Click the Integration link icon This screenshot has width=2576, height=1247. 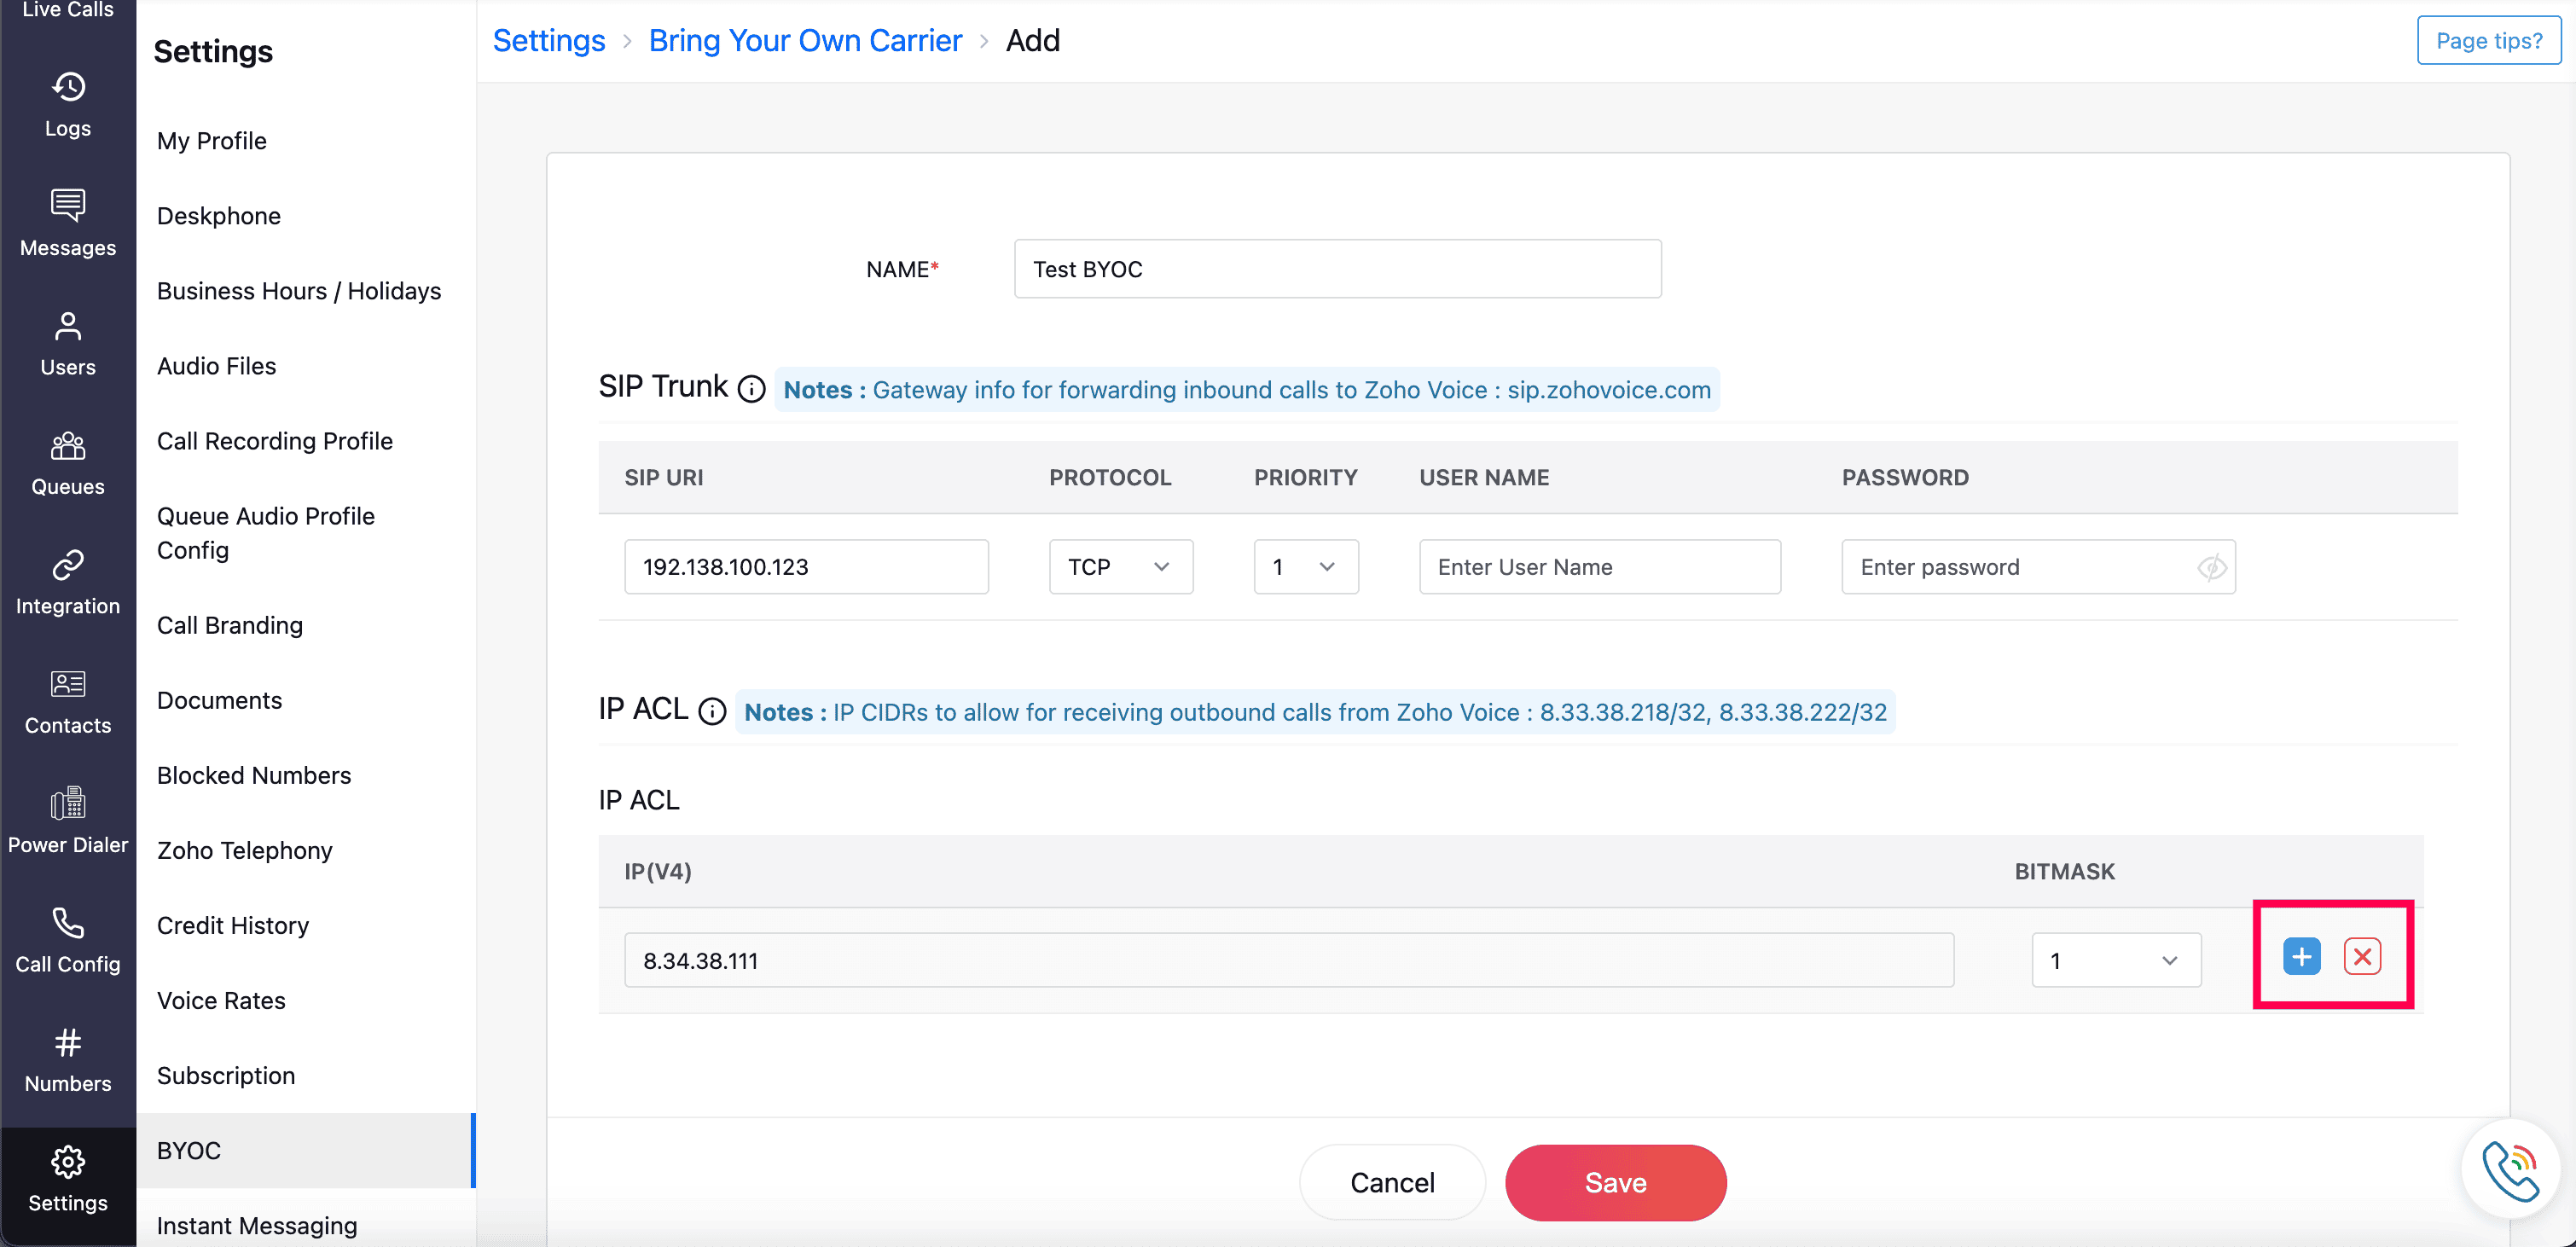(68, 565)
